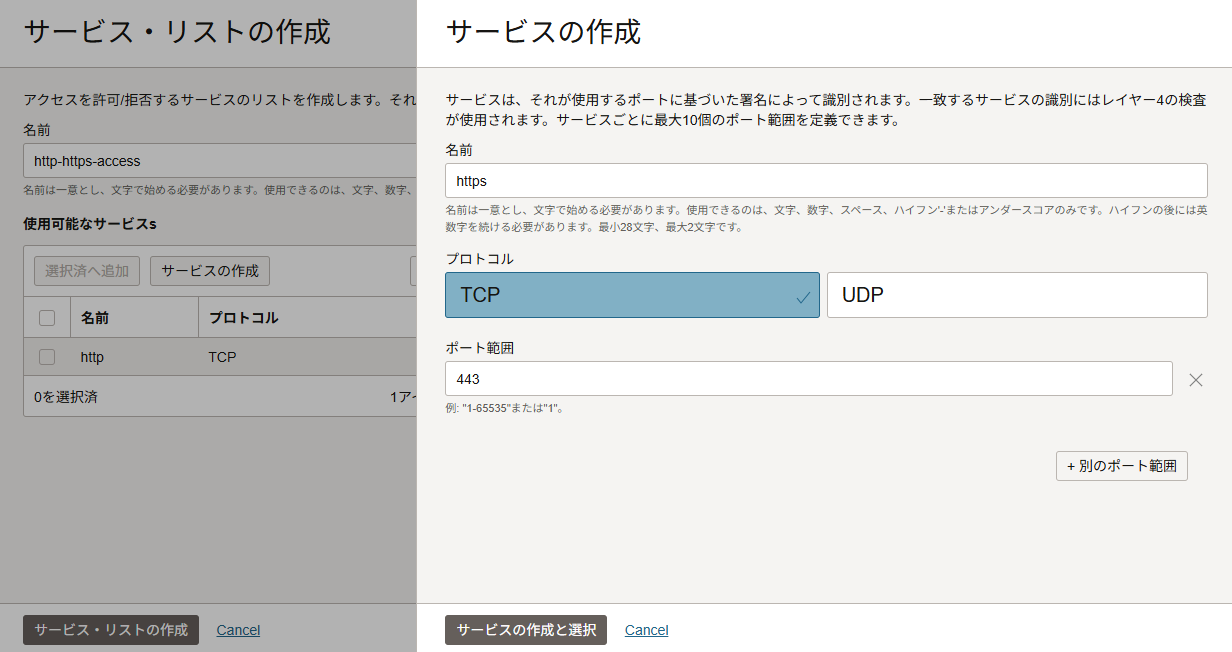Click the サービス・リストの作成 button
This screenshot has width=1232, height=652.
tap(111, 630)
